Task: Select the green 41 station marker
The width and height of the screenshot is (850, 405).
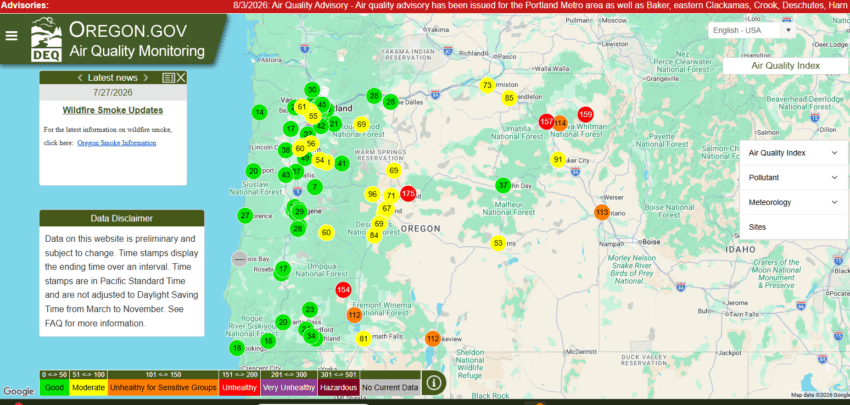Action: coord(342,163)
